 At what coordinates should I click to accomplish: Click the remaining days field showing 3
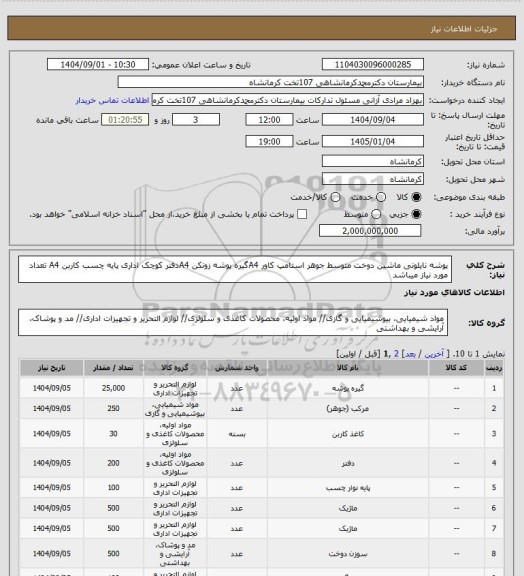(196, 120)
